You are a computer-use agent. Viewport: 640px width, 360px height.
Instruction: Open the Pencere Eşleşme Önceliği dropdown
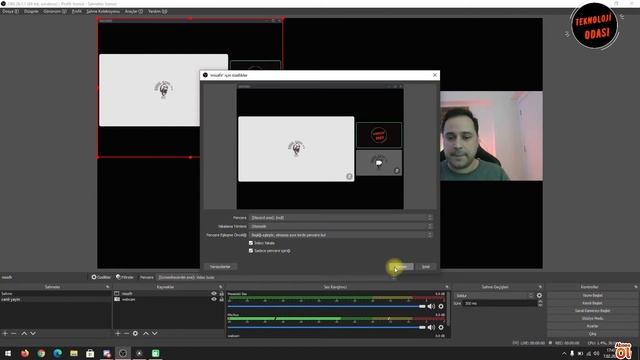point(340,235)
